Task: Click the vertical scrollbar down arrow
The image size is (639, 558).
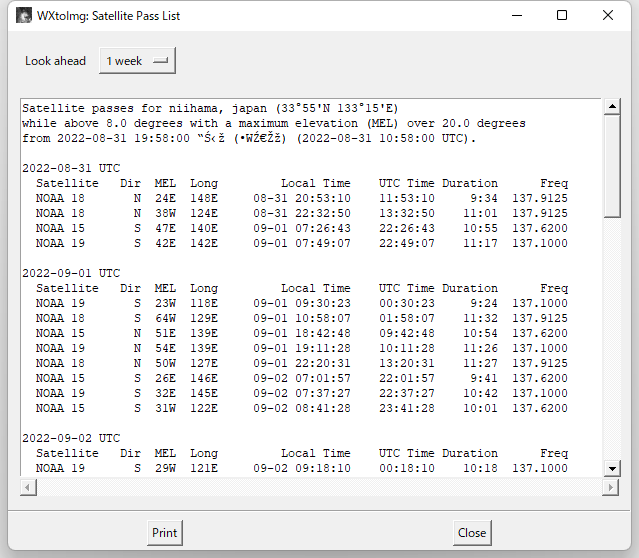Action: coord(610,468)
